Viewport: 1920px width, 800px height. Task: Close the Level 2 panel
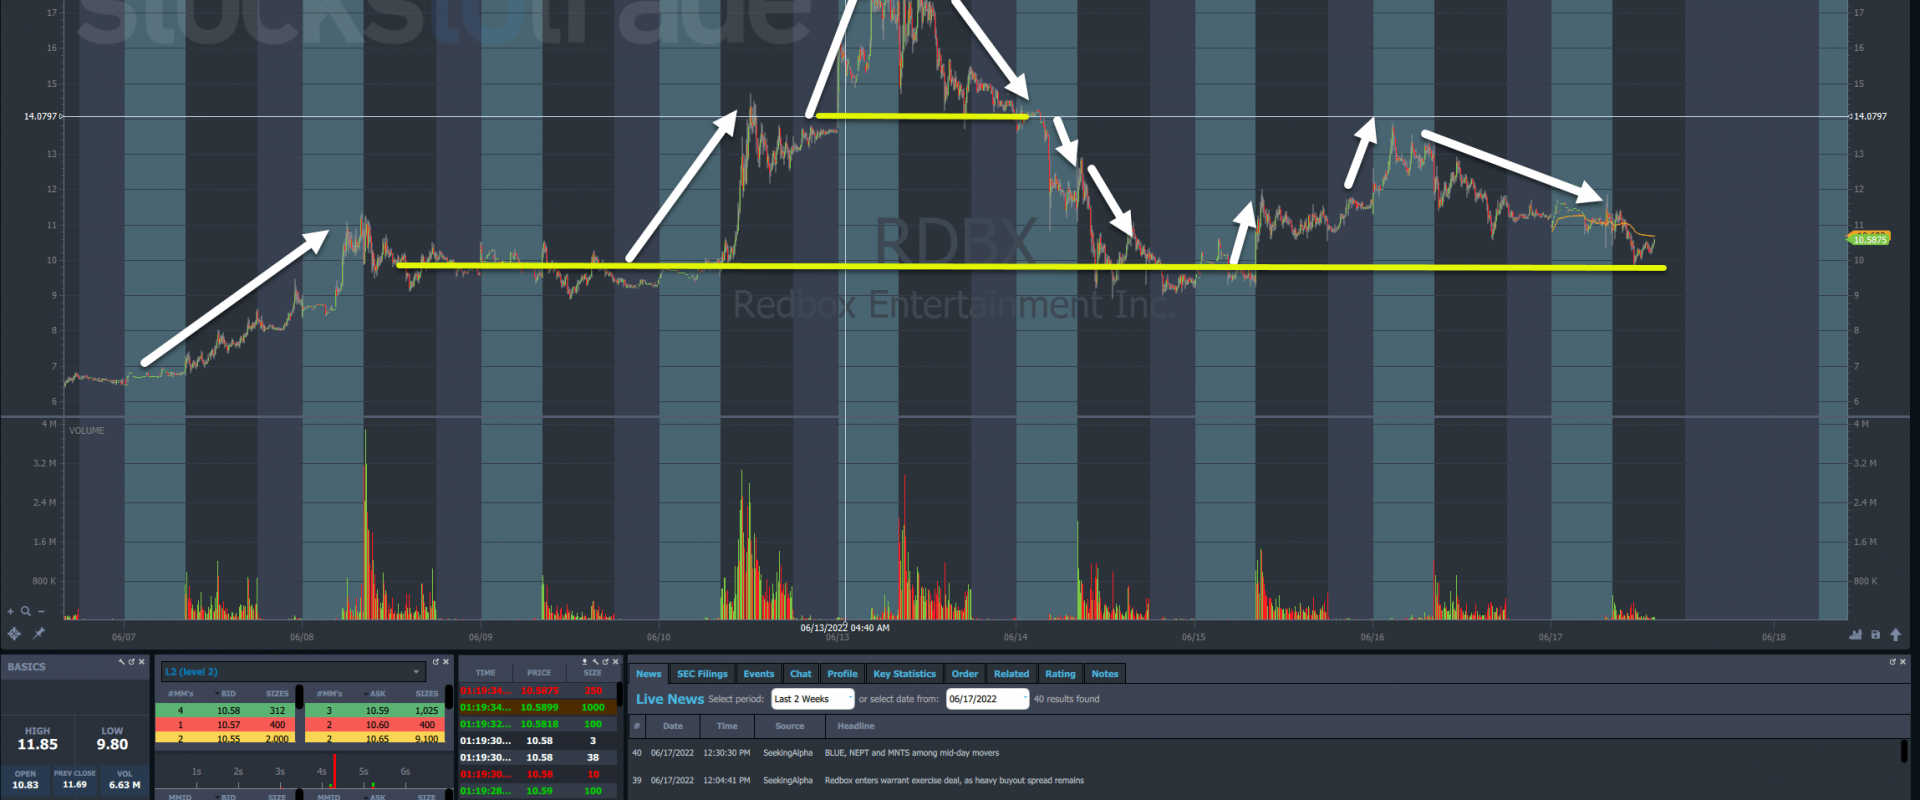(446, 662)
